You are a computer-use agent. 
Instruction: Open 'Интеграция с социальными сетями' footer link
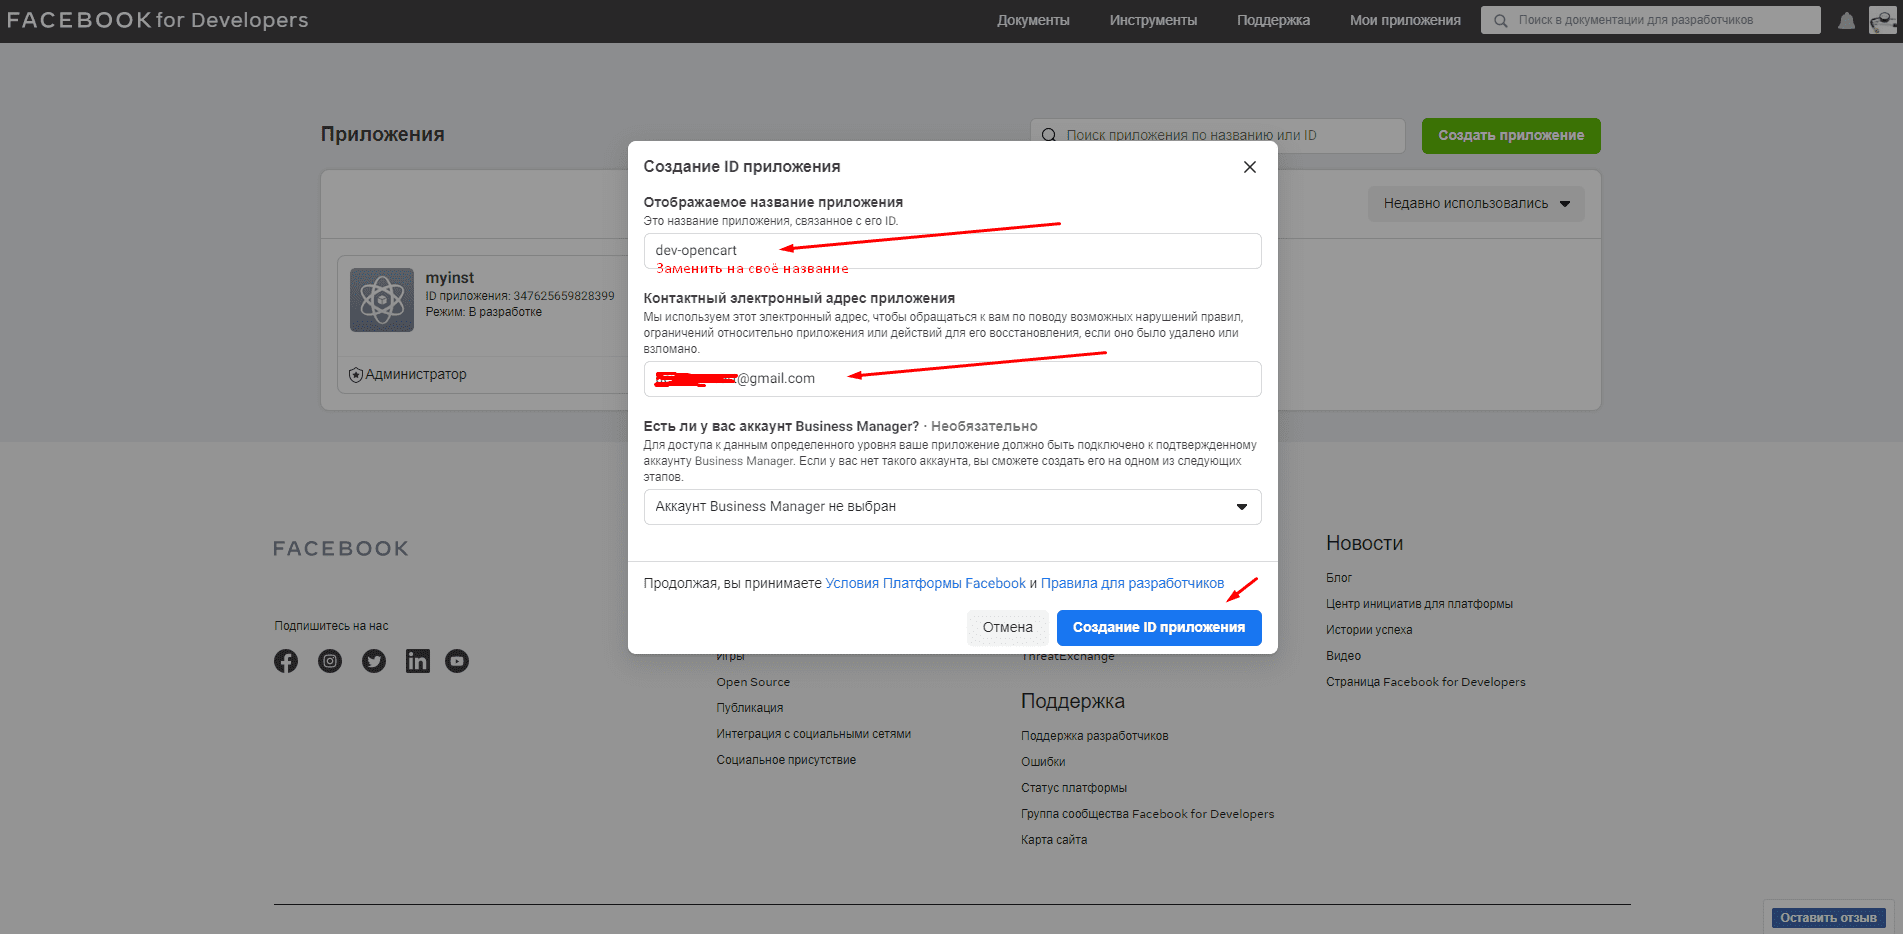(813, 734)
